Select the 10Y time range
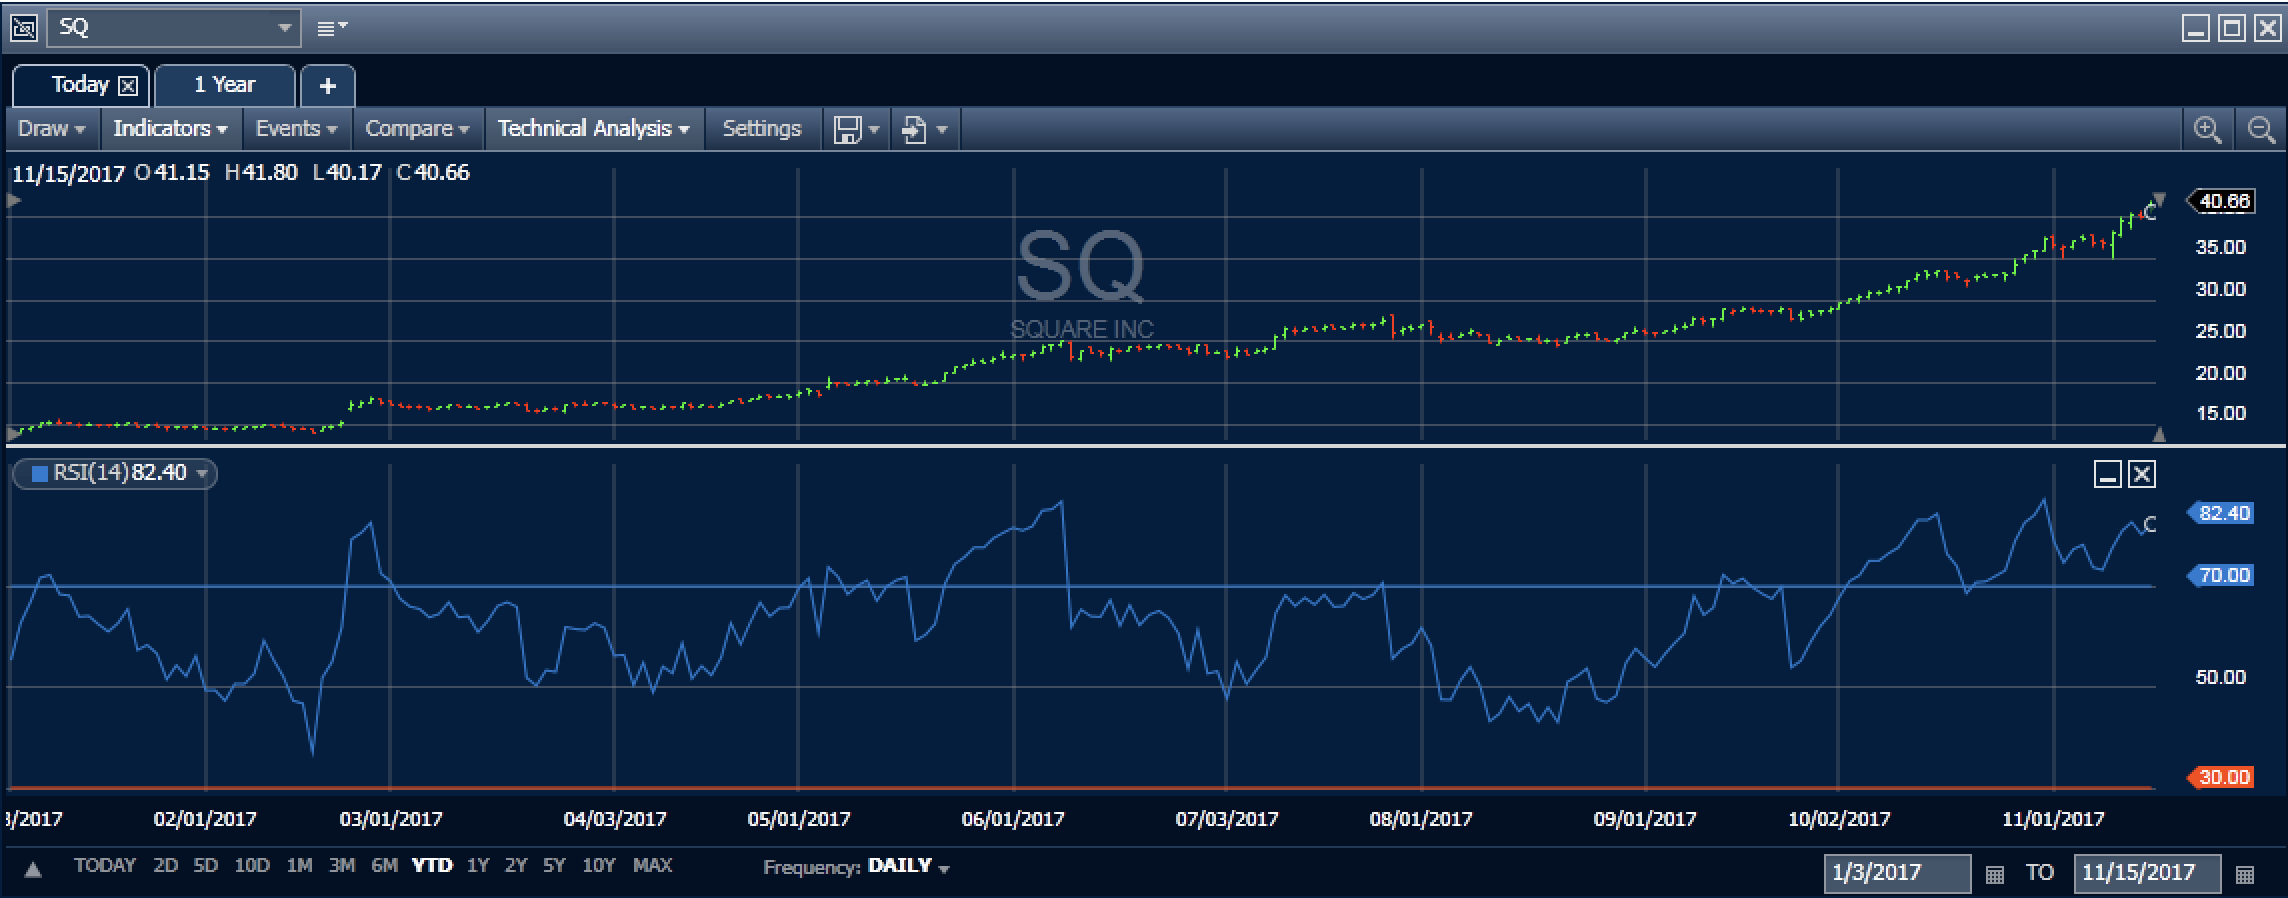The height and width of the screenshot is (898, 2288). tap(598, 866)
